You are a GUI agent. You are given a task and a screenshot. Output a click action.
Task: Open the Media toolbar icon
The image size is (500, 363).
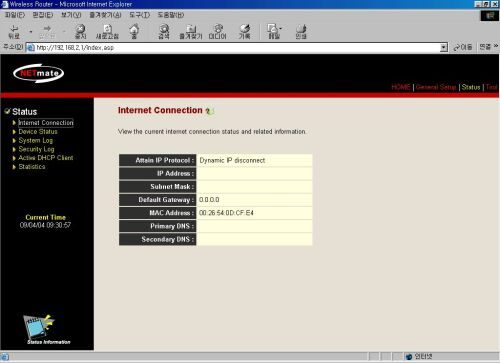[217, 32]
